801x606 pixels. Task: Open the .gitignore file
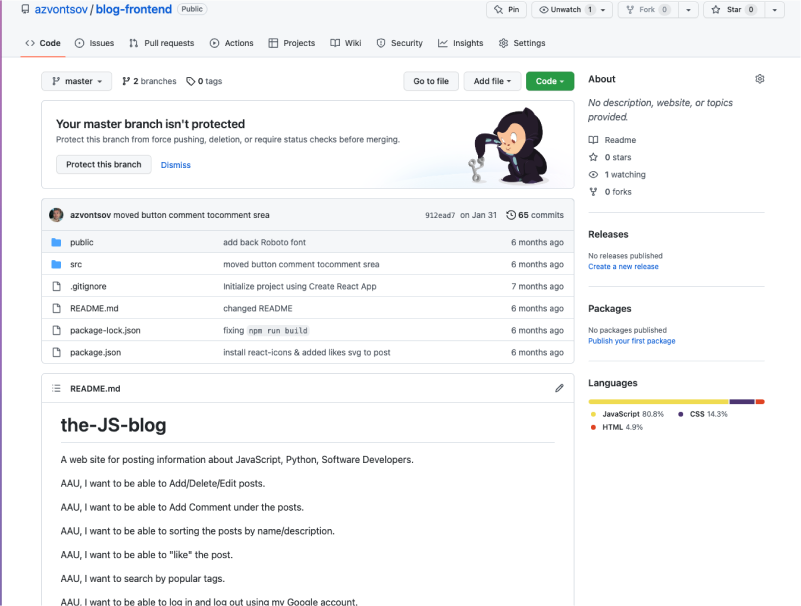coord(88,286)
